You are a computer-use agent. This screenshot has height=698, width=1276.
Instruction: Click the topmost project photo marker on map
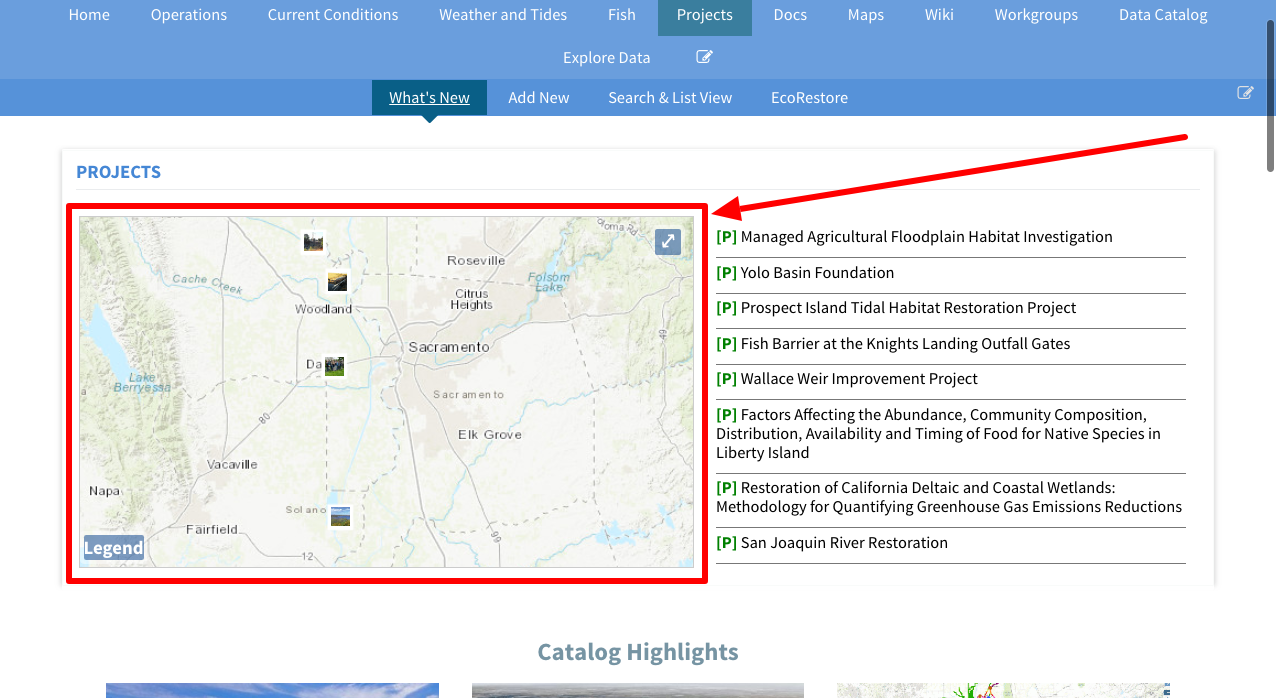point(314,241)
